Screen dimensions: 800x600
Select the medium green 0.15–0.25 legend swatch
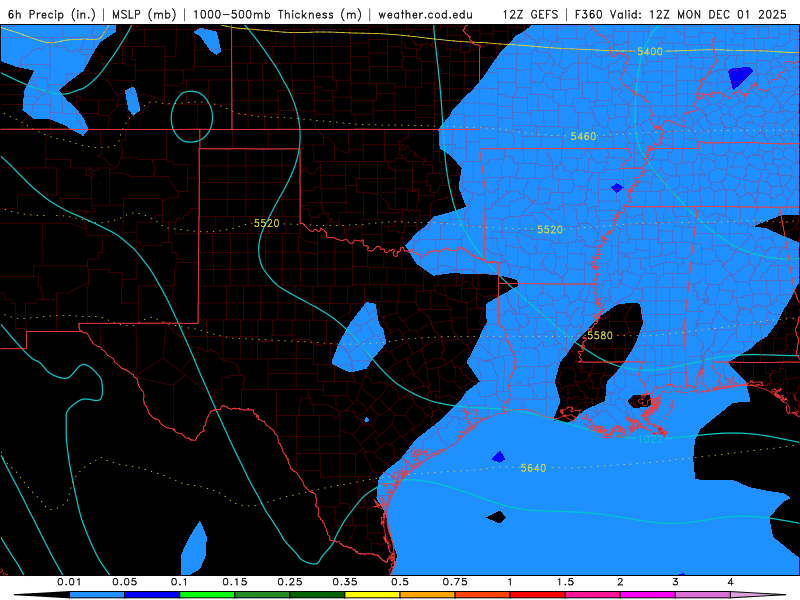pos(262,595)
